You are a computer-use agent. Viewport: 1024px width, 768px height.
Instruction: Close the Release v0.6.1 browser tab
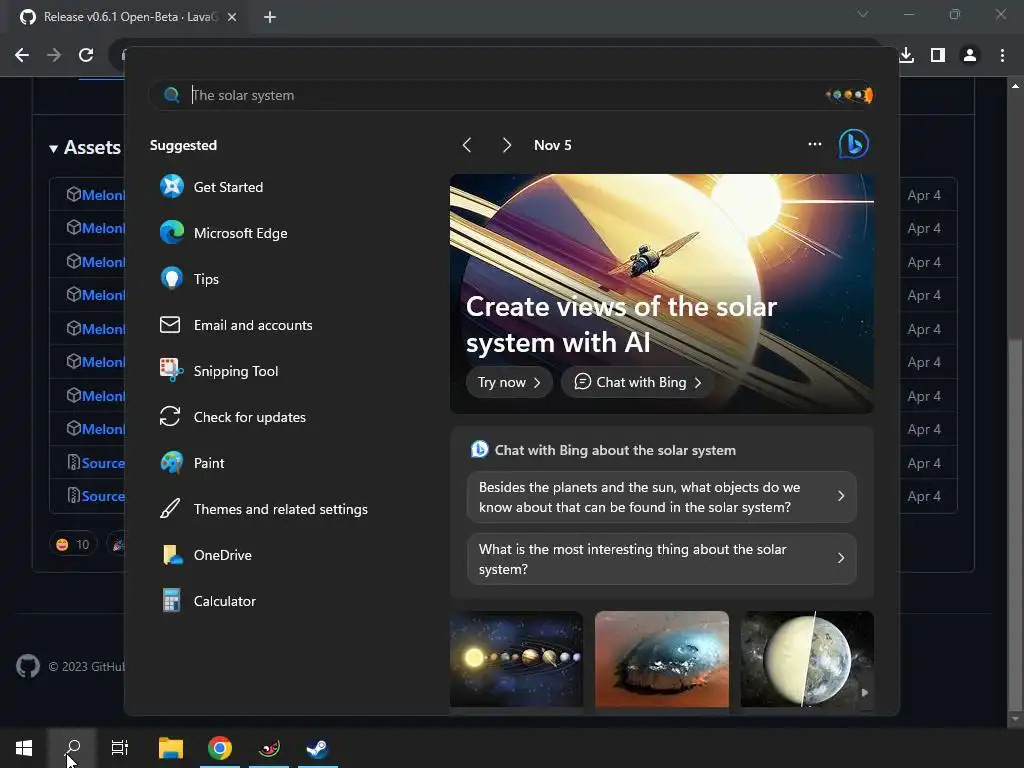tap(232, 17)
